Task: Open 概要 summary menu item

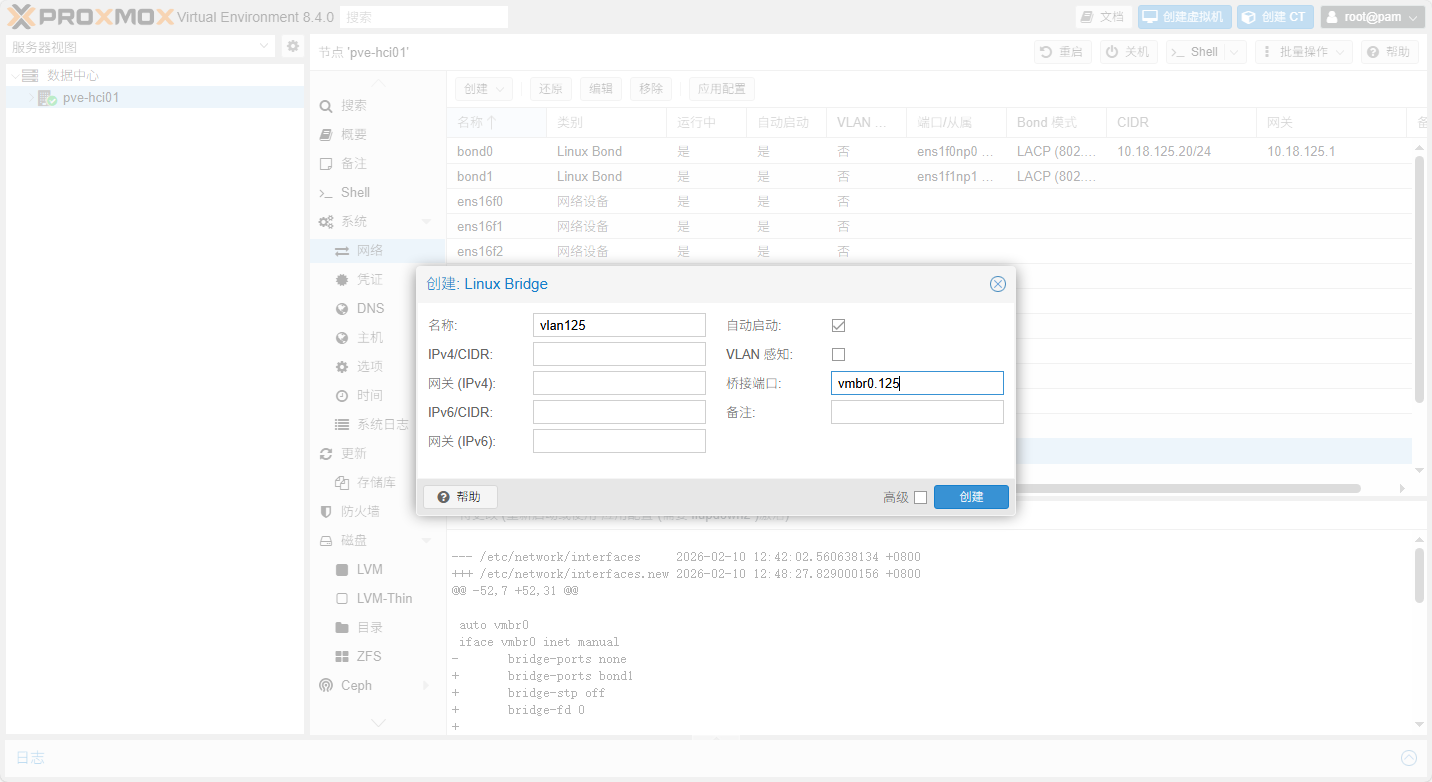Action: pyautogui.click(x=376, y=134)
